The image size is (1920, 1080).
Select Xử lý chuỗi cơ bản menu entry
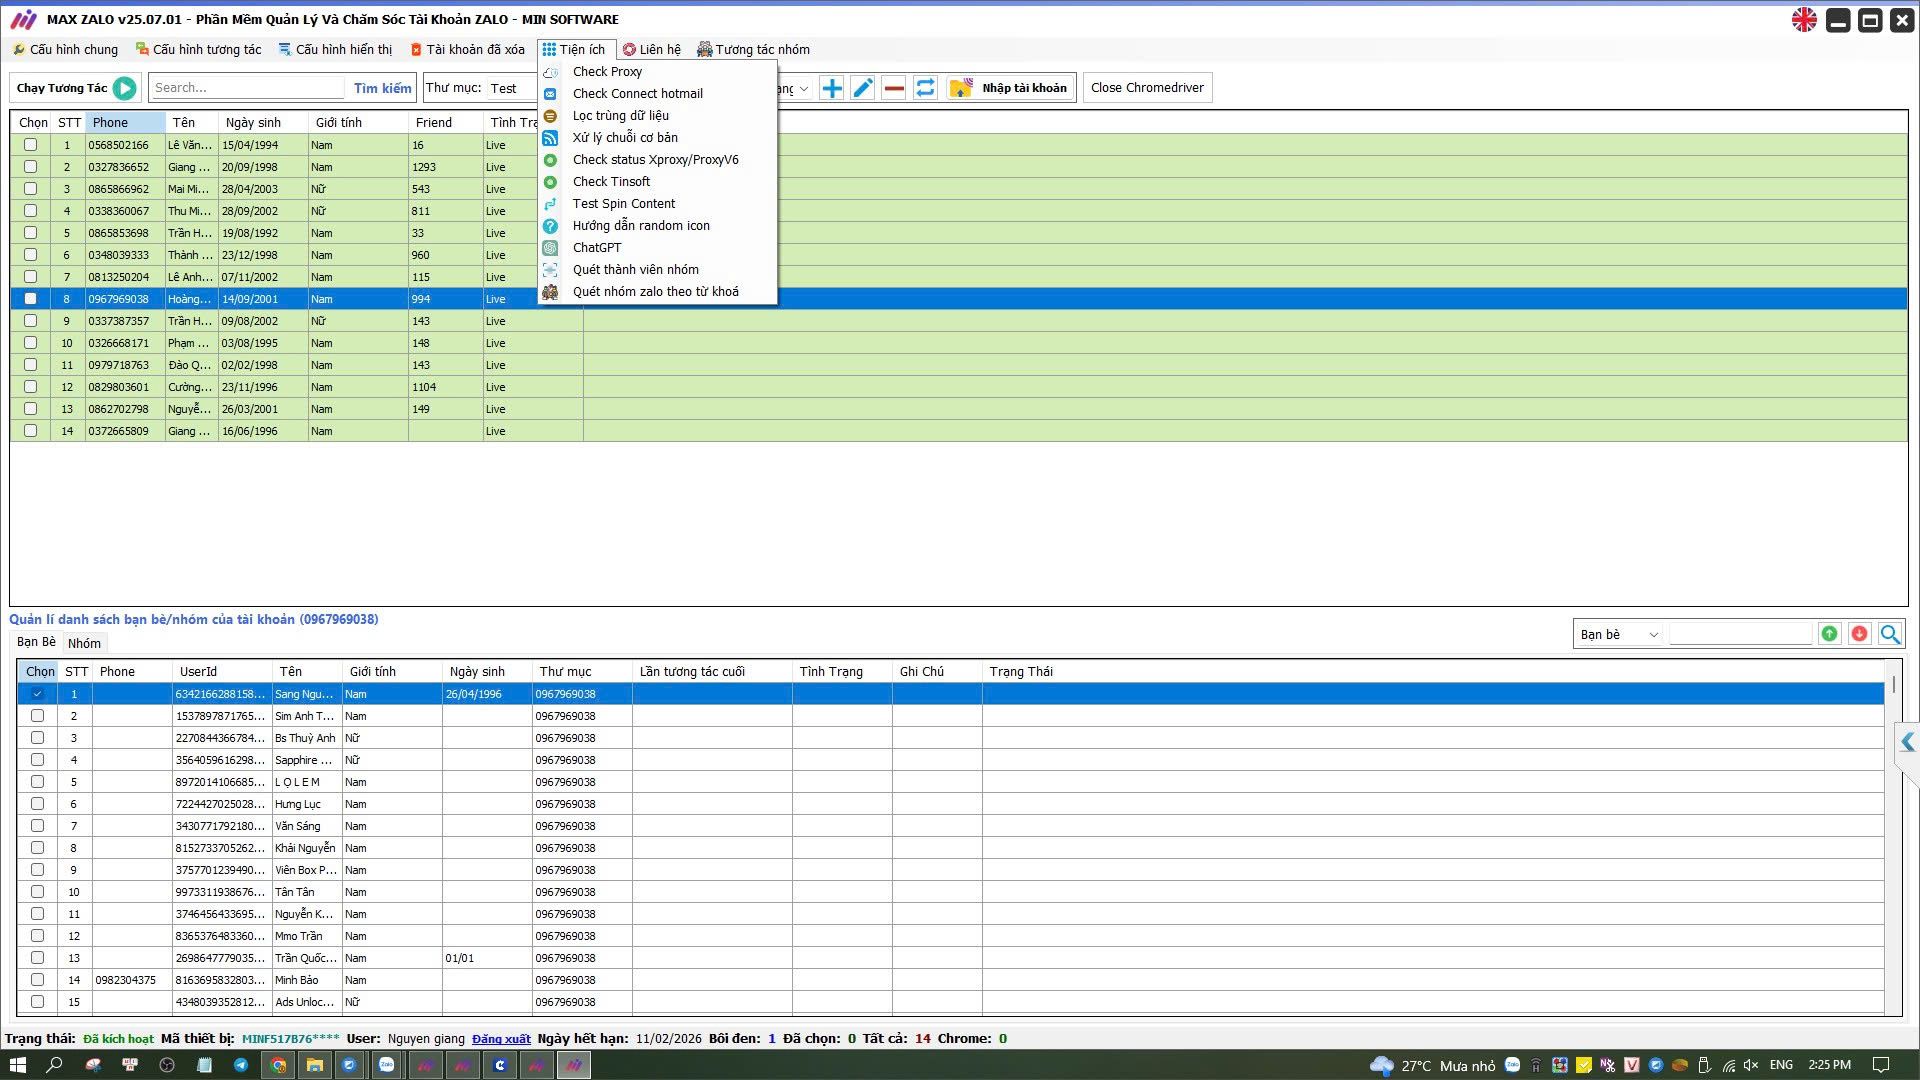tap(625, 138)
